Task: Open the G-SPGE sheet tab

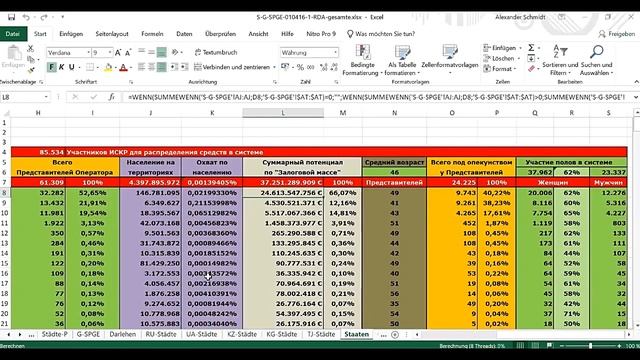Action: [88, 334]
